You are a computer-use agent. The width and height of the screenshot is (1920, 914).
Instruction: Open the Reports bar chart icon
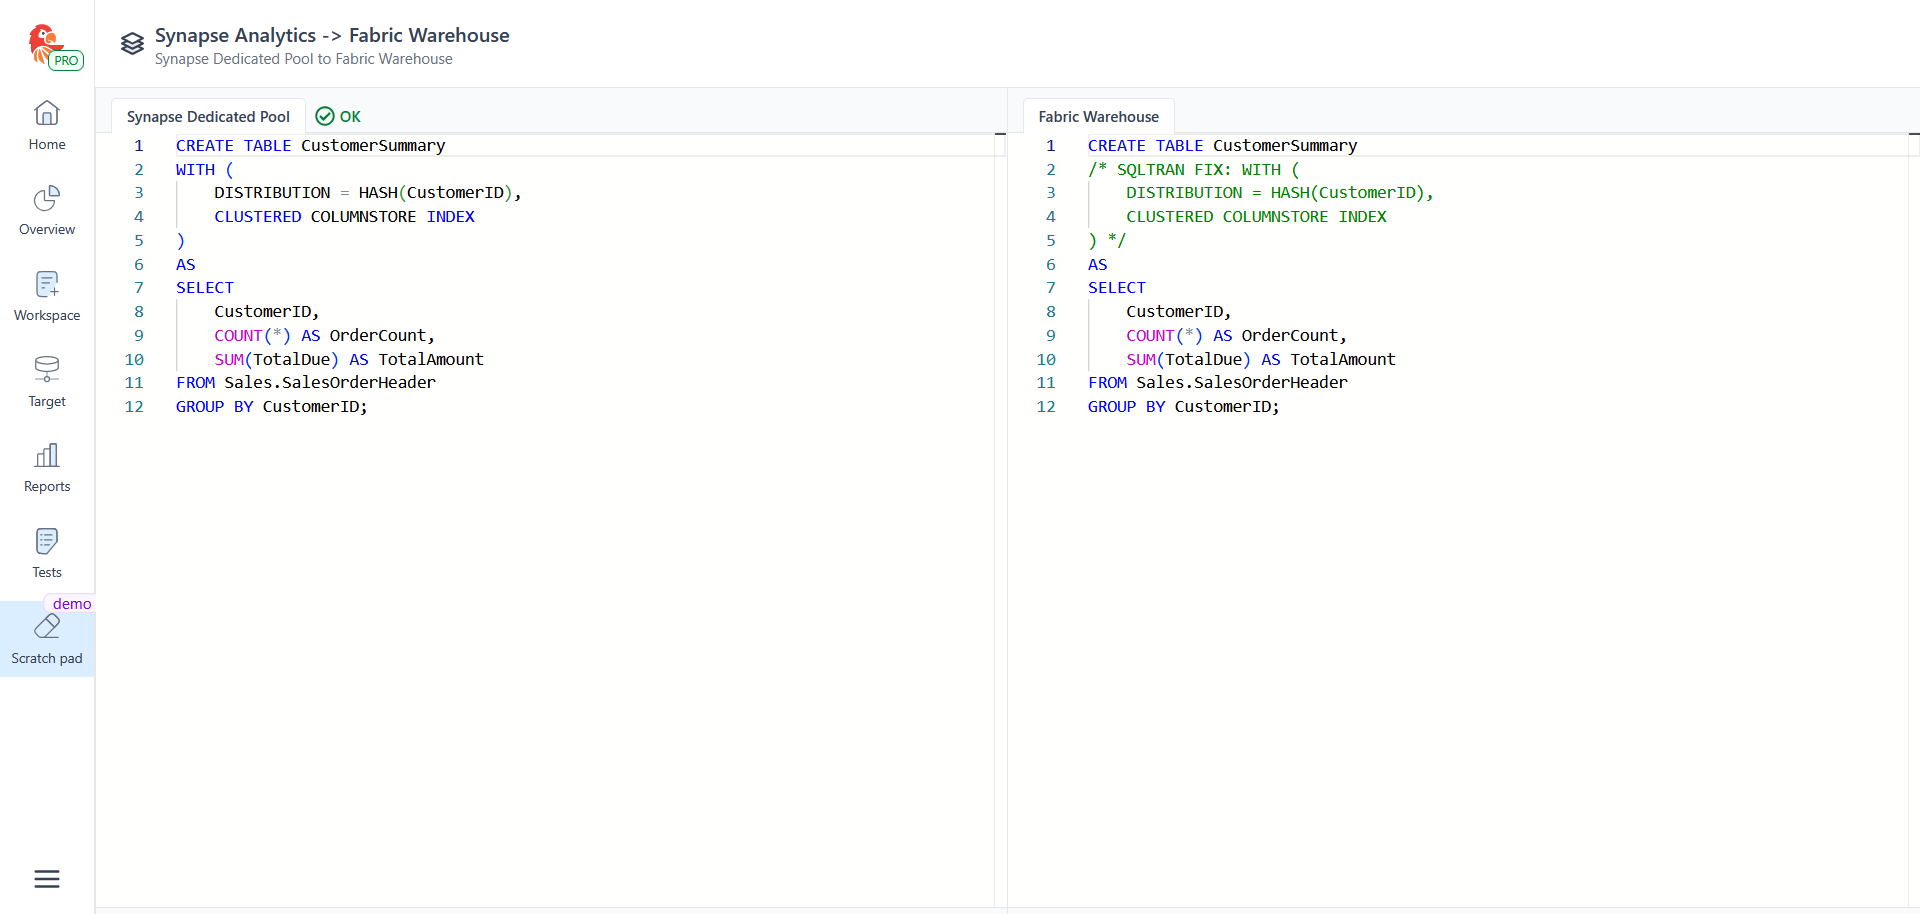(47, 456)
